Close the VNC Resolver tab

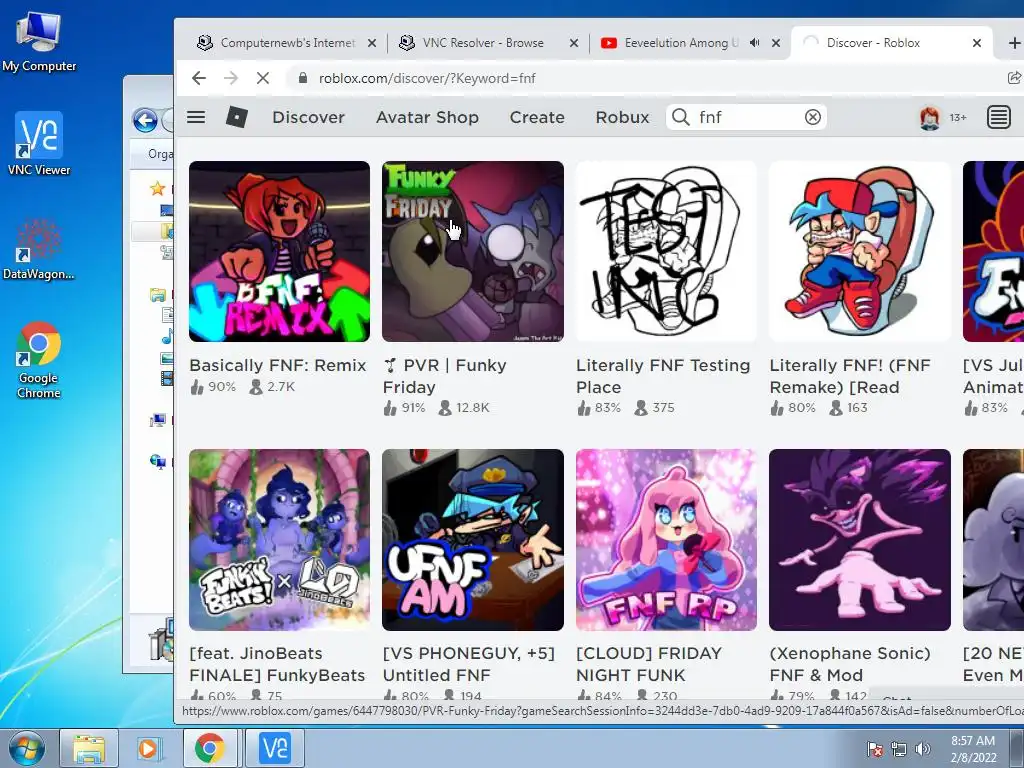click(574, 43)
